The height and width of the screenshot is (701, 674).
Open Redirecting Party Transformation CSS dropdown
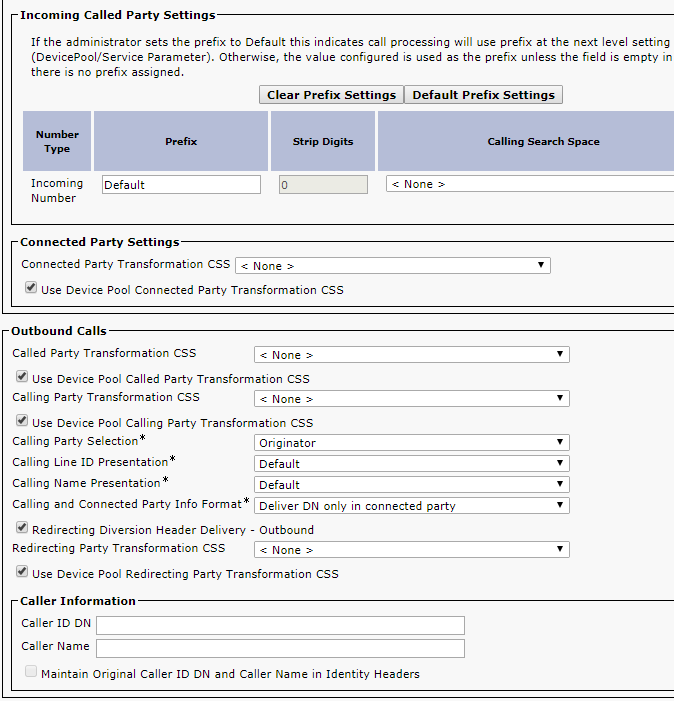pos(412,549)
